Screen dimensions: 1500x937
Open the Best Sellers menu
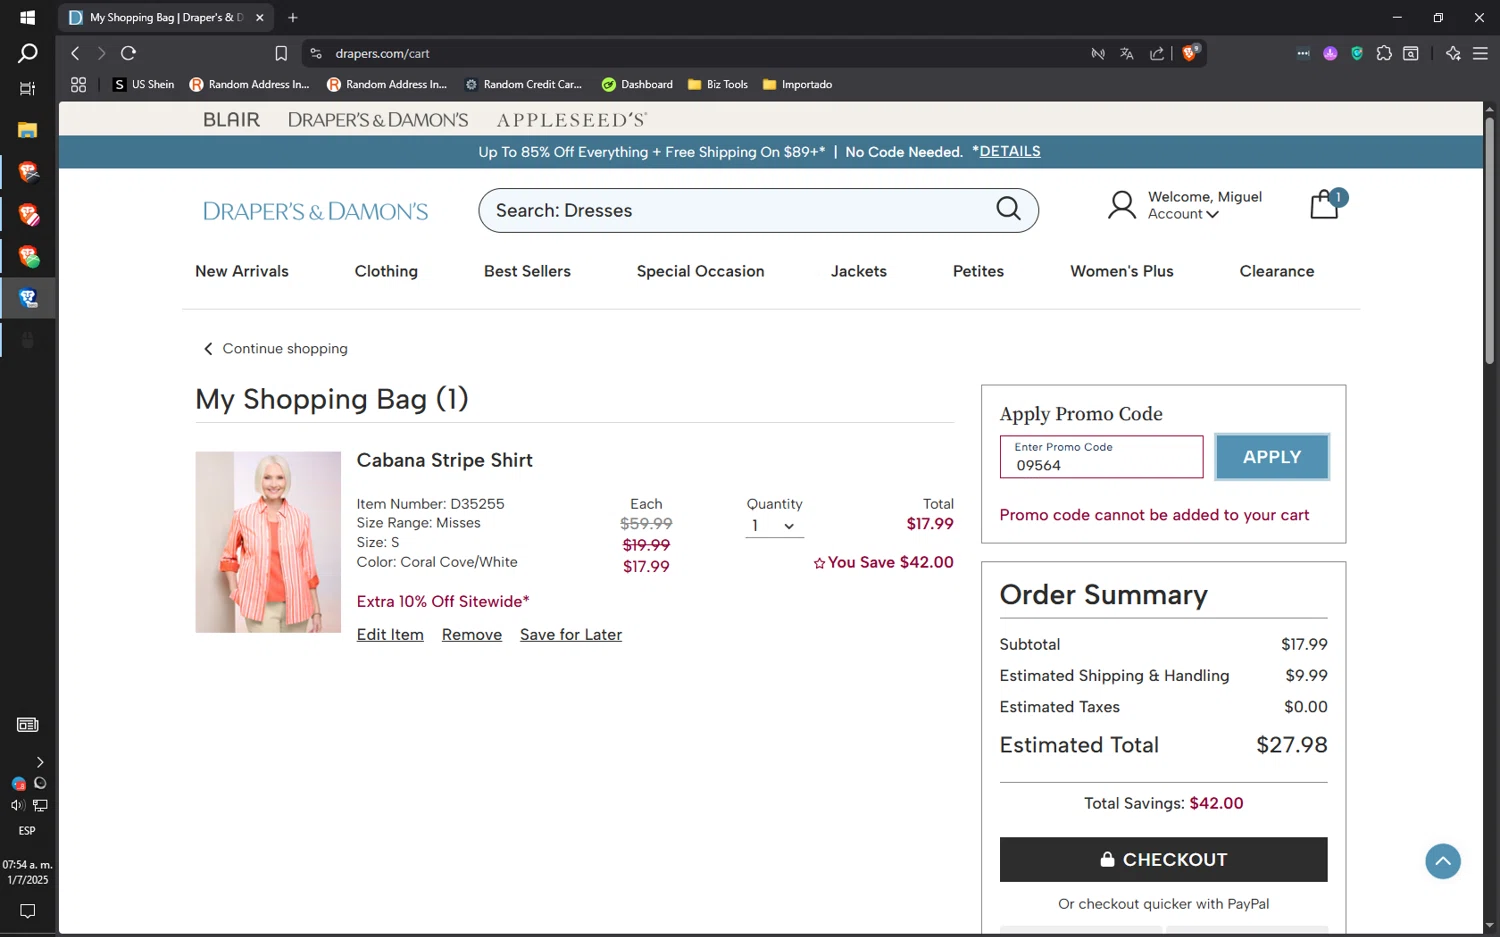[x=527, y=271]
